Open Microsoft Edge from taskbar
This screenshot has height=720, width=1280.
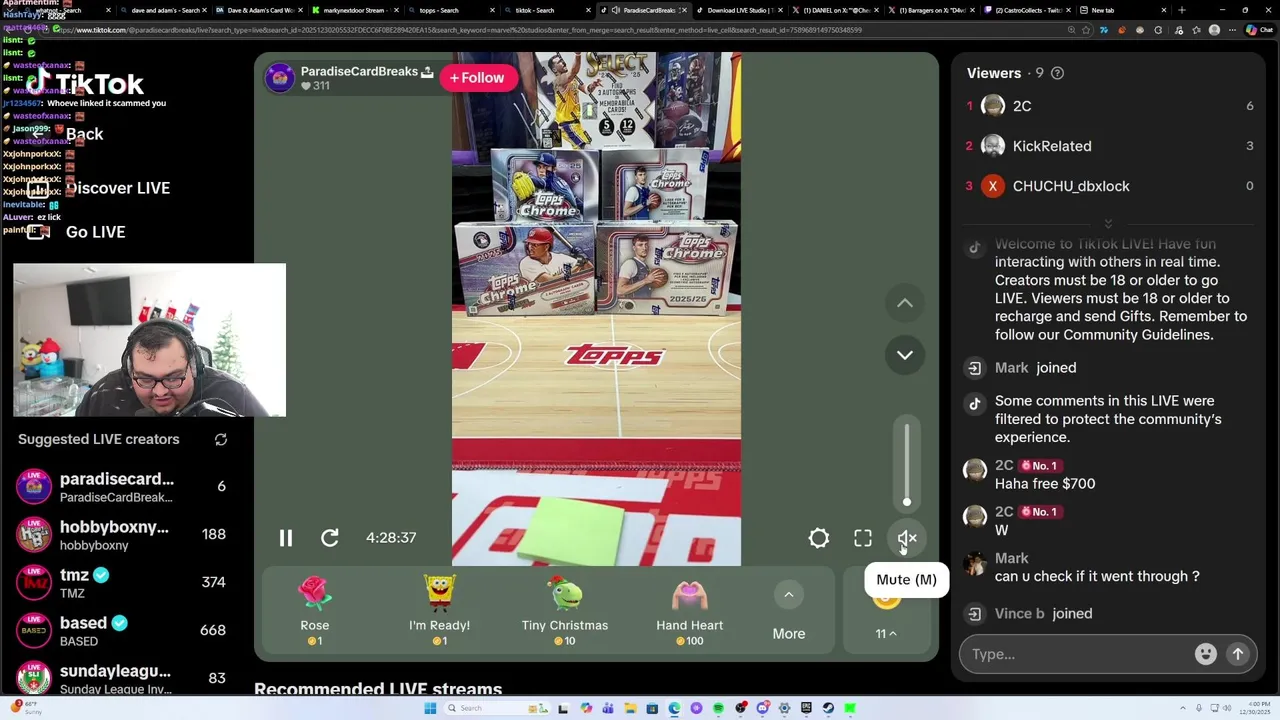click(674, 708)
